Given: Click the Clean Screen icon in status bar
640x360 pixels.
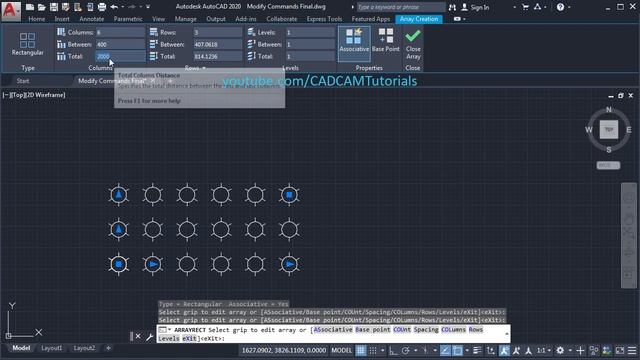Looking at the screenshot, I should click(x=620, y=350).
